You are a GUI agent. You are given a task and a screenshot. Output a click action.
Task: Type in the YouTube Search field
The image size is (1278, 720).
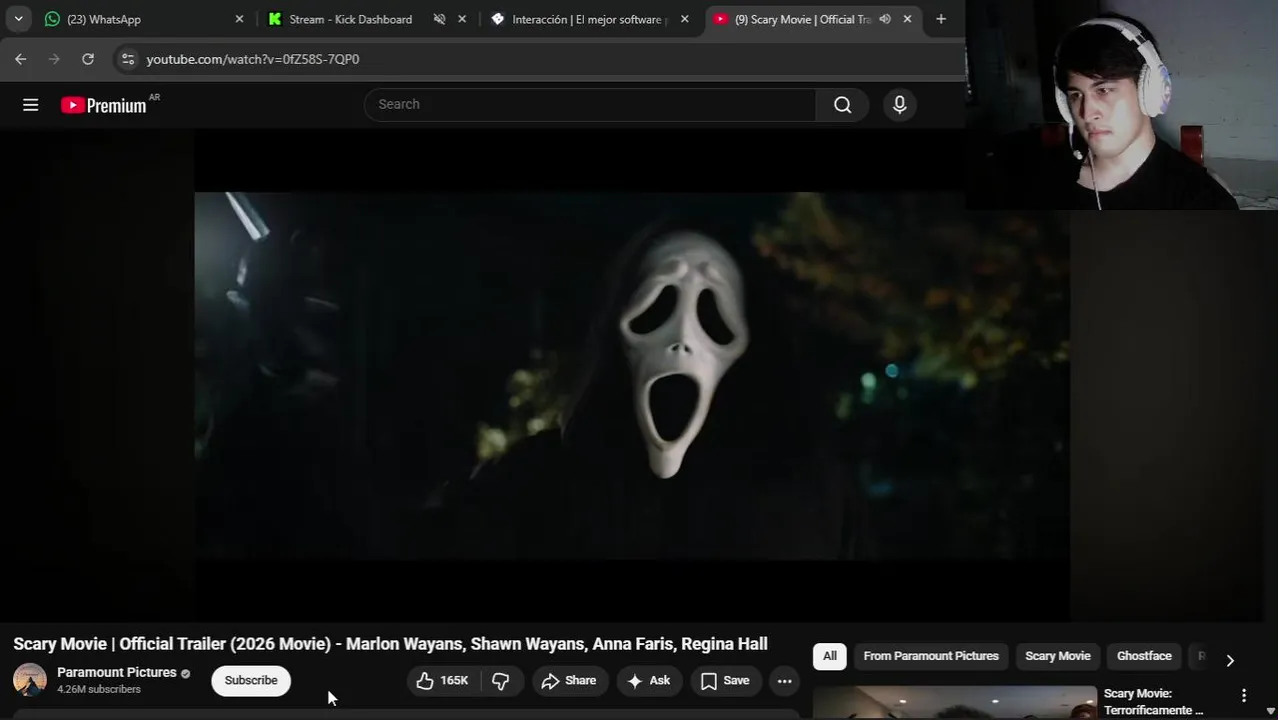590,105
